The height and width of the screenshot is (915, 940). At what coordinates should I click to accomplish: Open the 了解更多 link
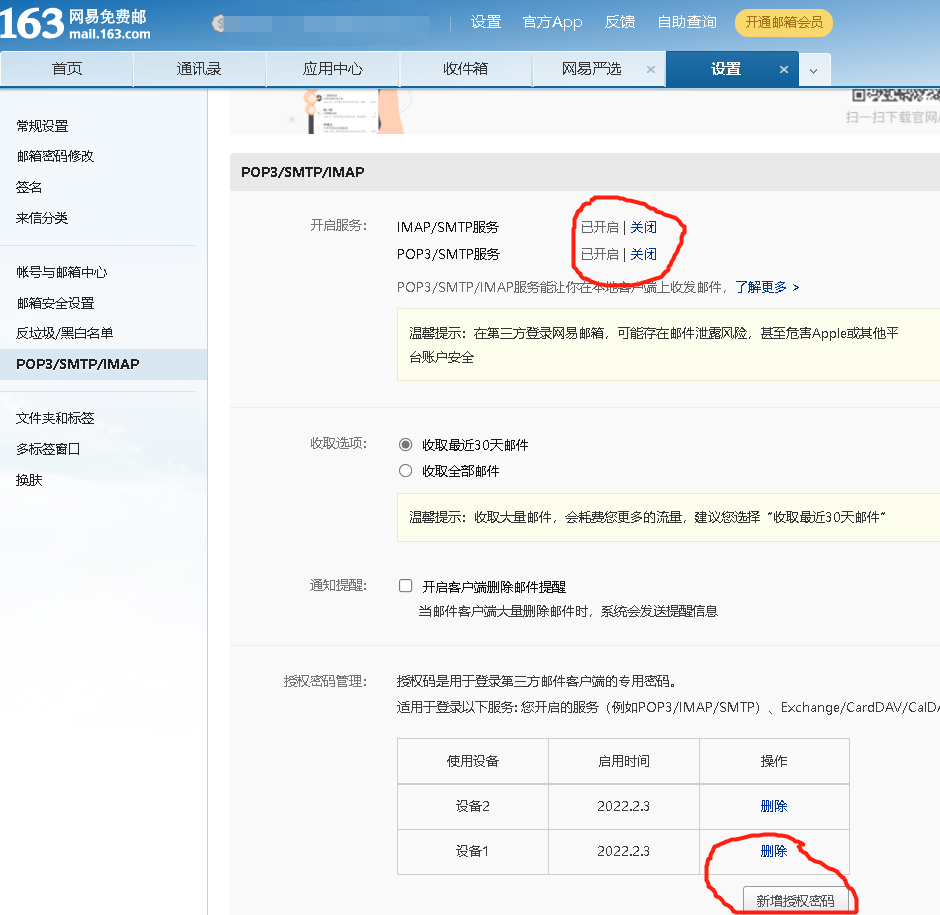pos(767,287)
